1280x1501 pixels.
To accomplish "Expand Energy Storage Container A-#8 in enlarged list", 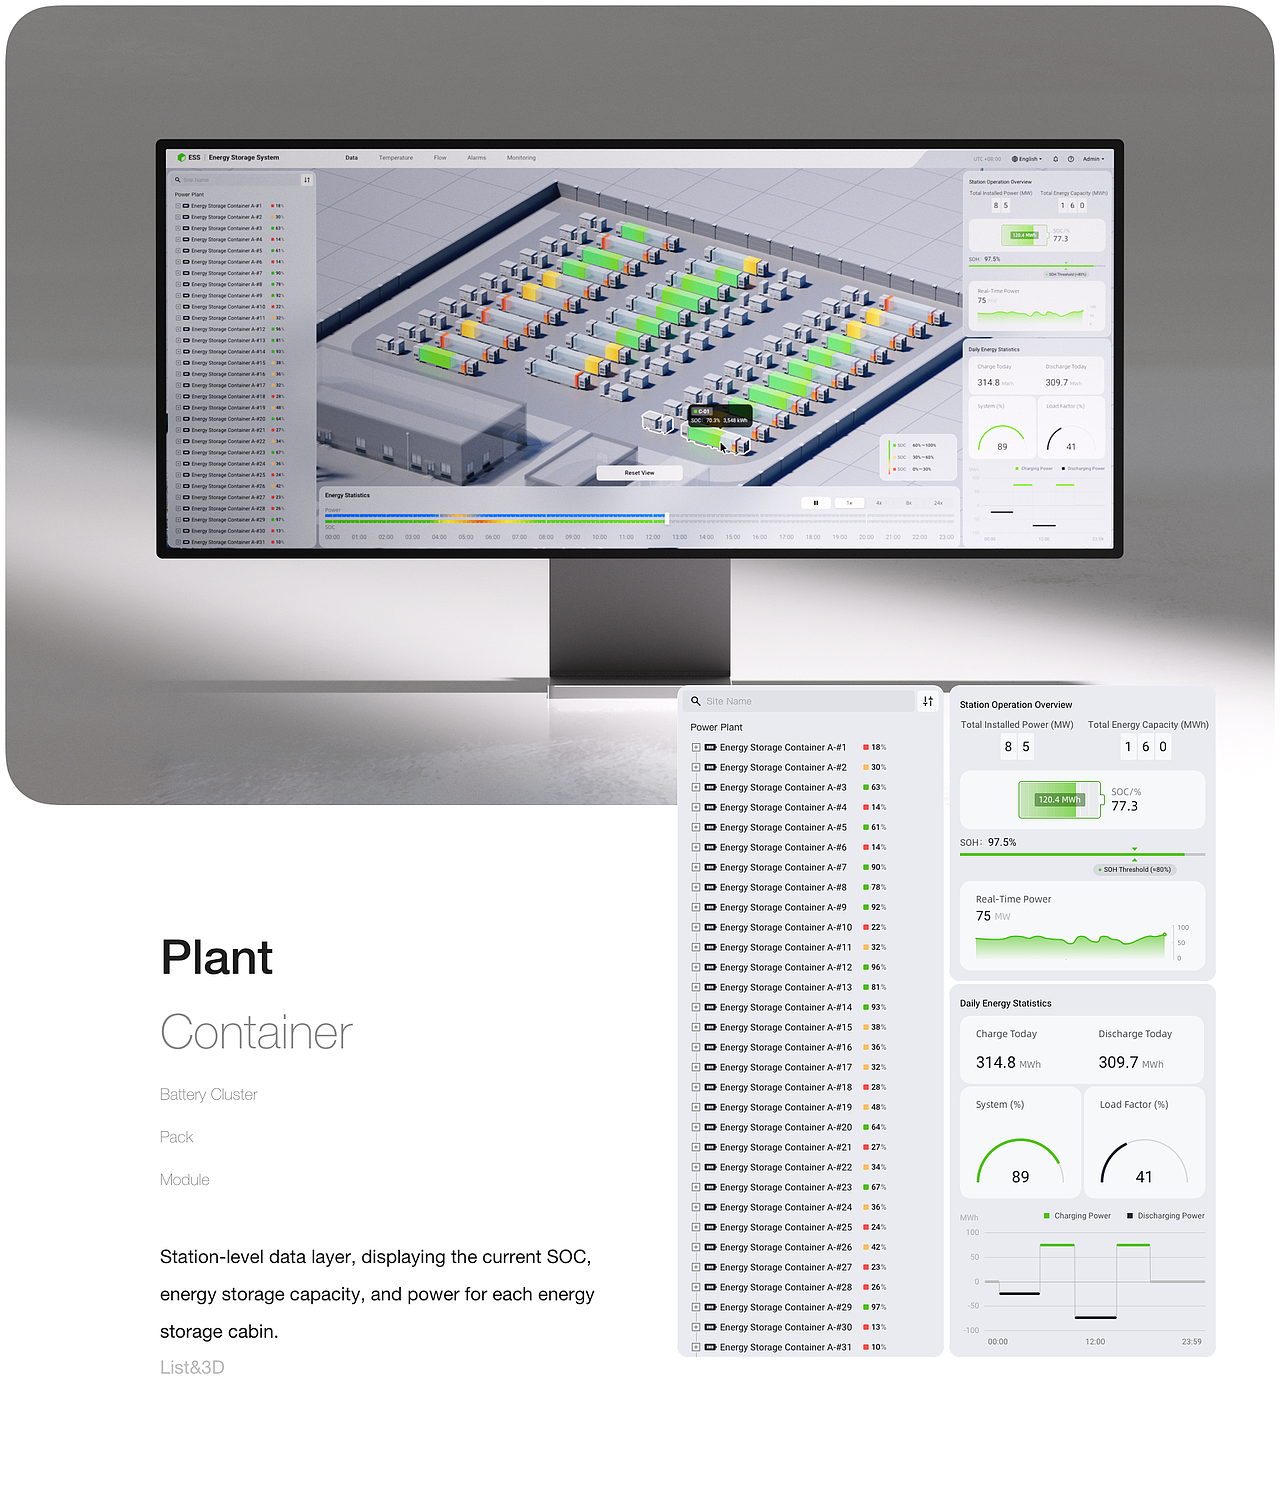I will tap(696, 887).
